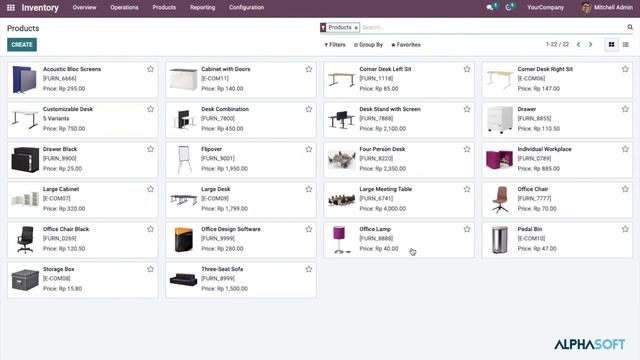Star the Large Desk product
This screenshot has width=640, height=360.
tap(309, 189)
